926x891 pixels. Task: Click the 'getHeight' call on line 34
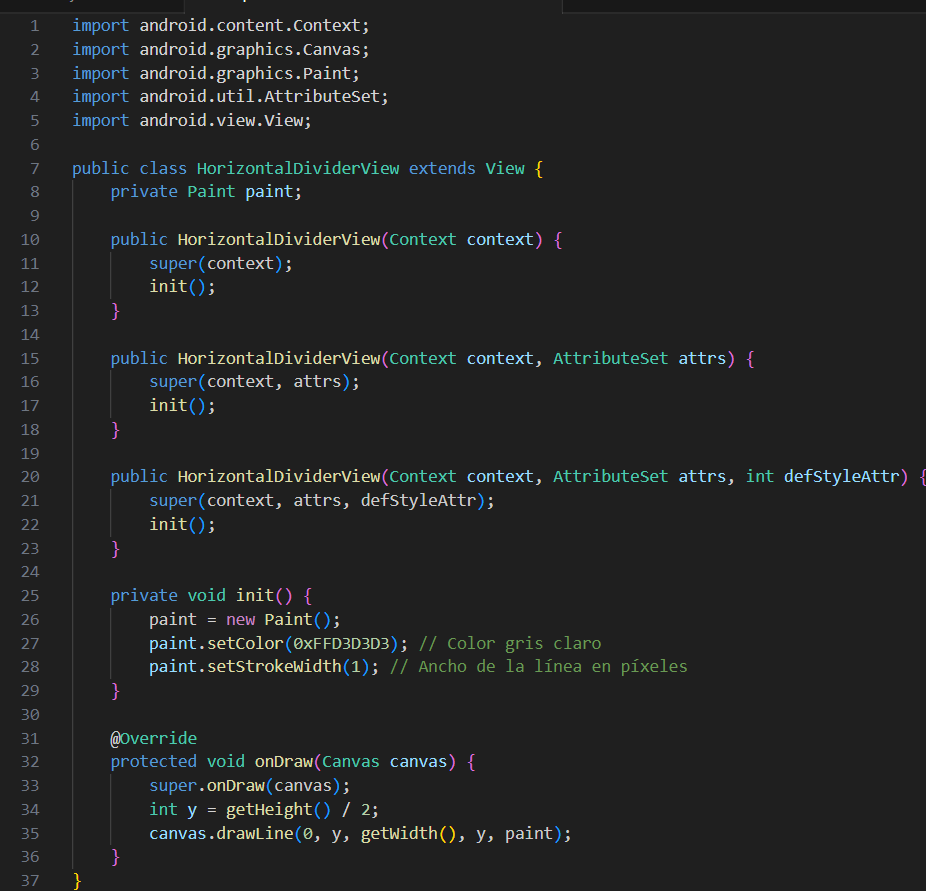point(269,810)
